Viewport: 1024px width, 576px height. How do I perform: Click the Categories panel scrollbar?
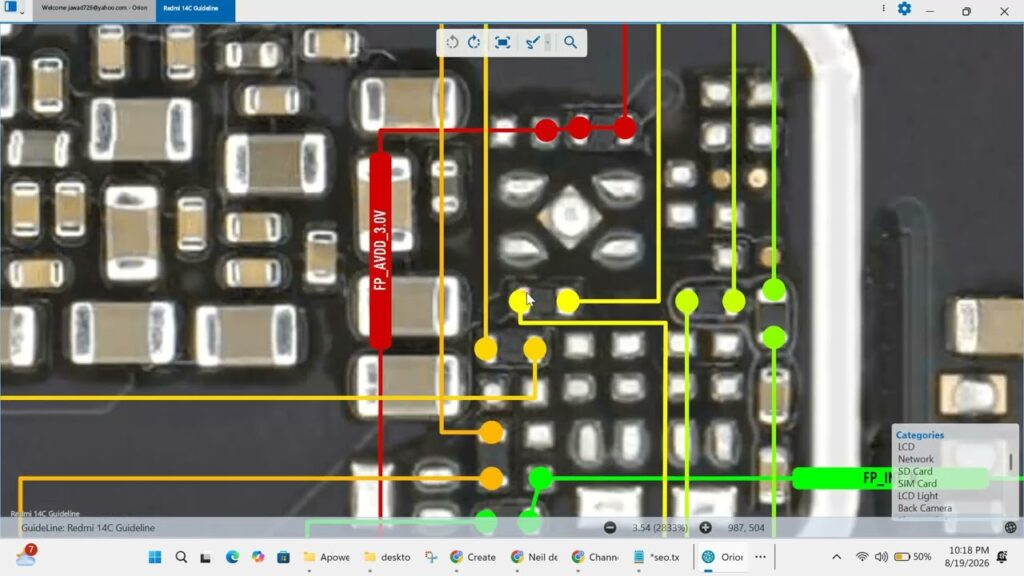click(x=1011, y=462)
